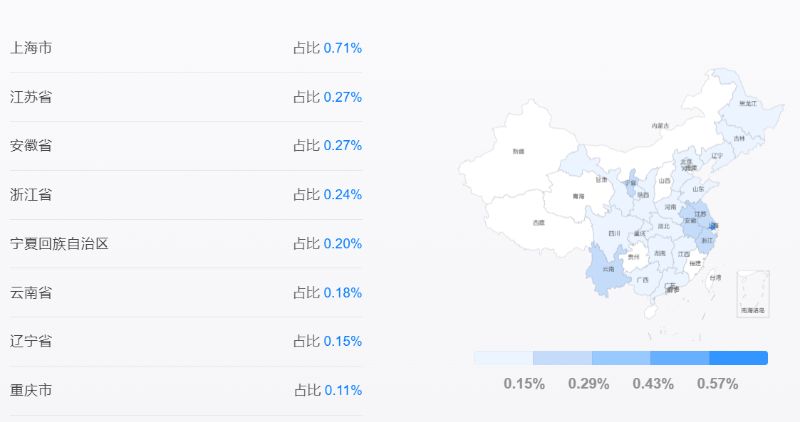
Task: Click the 宁夏回族自治区 row
Action: pyautogui.click(x=186, y=244)
